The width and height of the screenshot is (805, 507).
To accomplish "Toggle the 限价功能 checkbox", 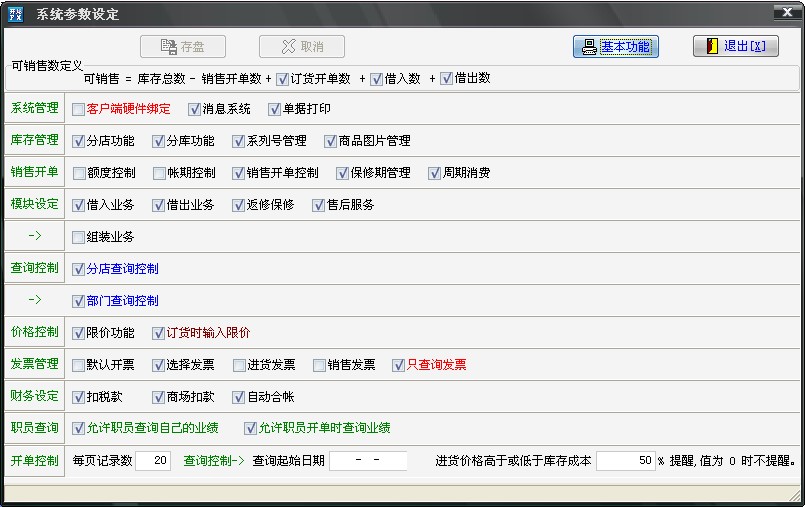I will (78, 333).
